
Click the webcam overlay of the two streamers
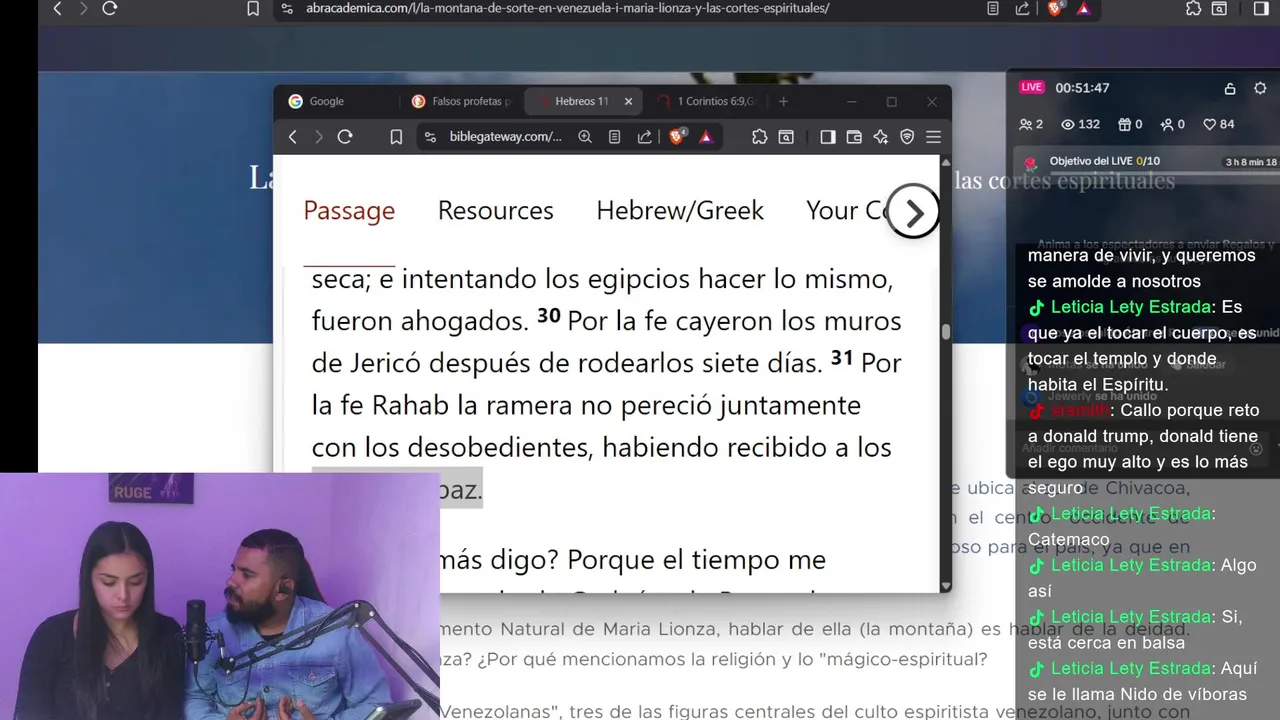coord(220,596)
